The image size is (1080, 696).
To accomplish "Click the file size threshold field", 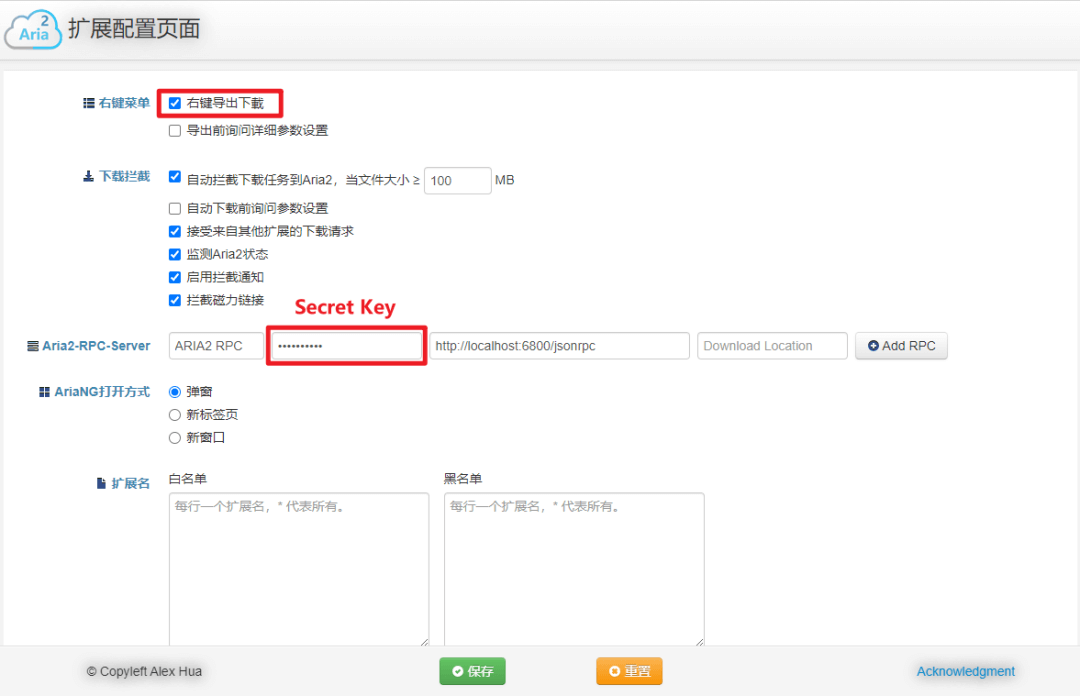I will 457,180.
